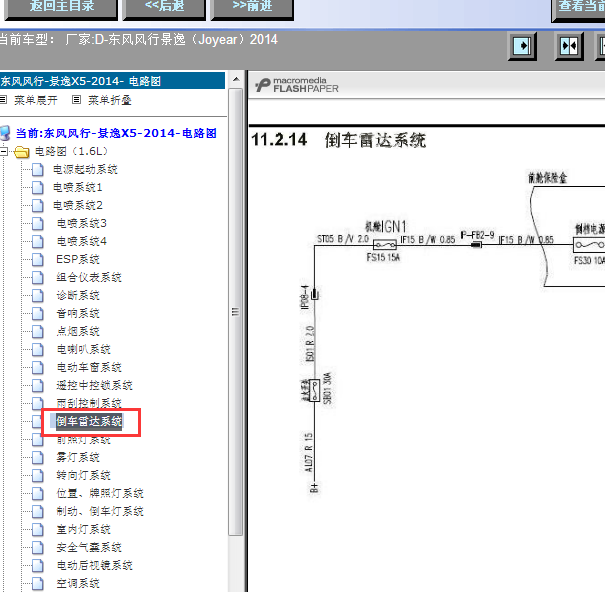Open 空调系统 diagram
Image resolution: width=605 pixels, height=592 pixels.
[x=78, y=584]
